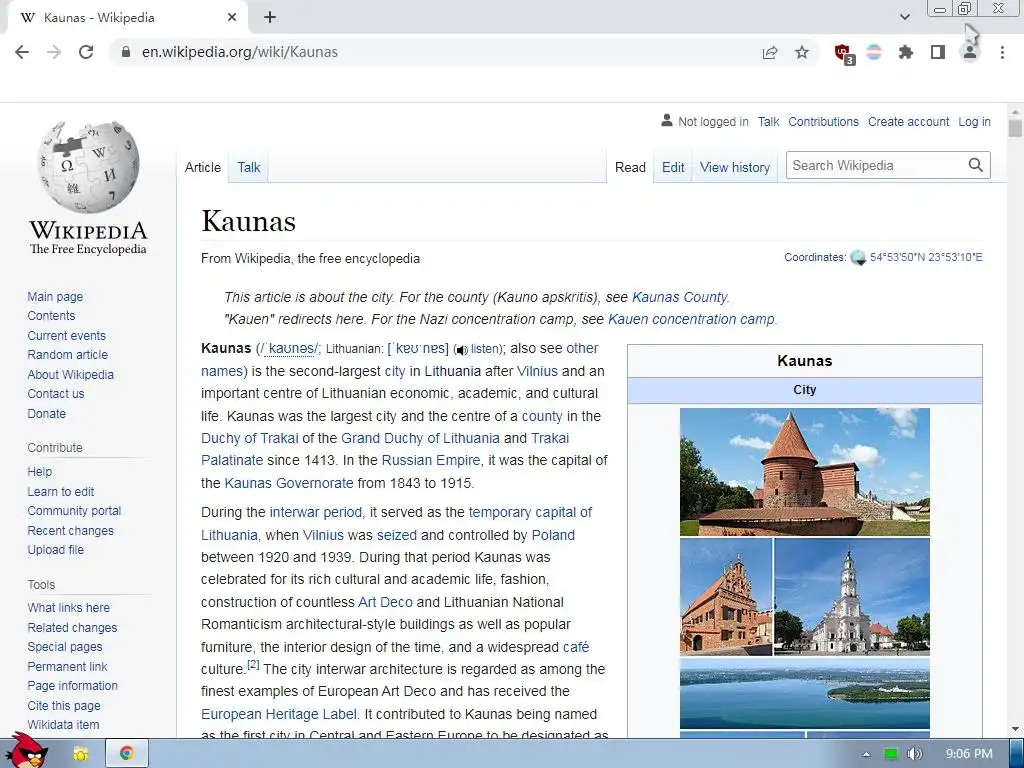Open the Extensions puzzle piece menu

906,52
